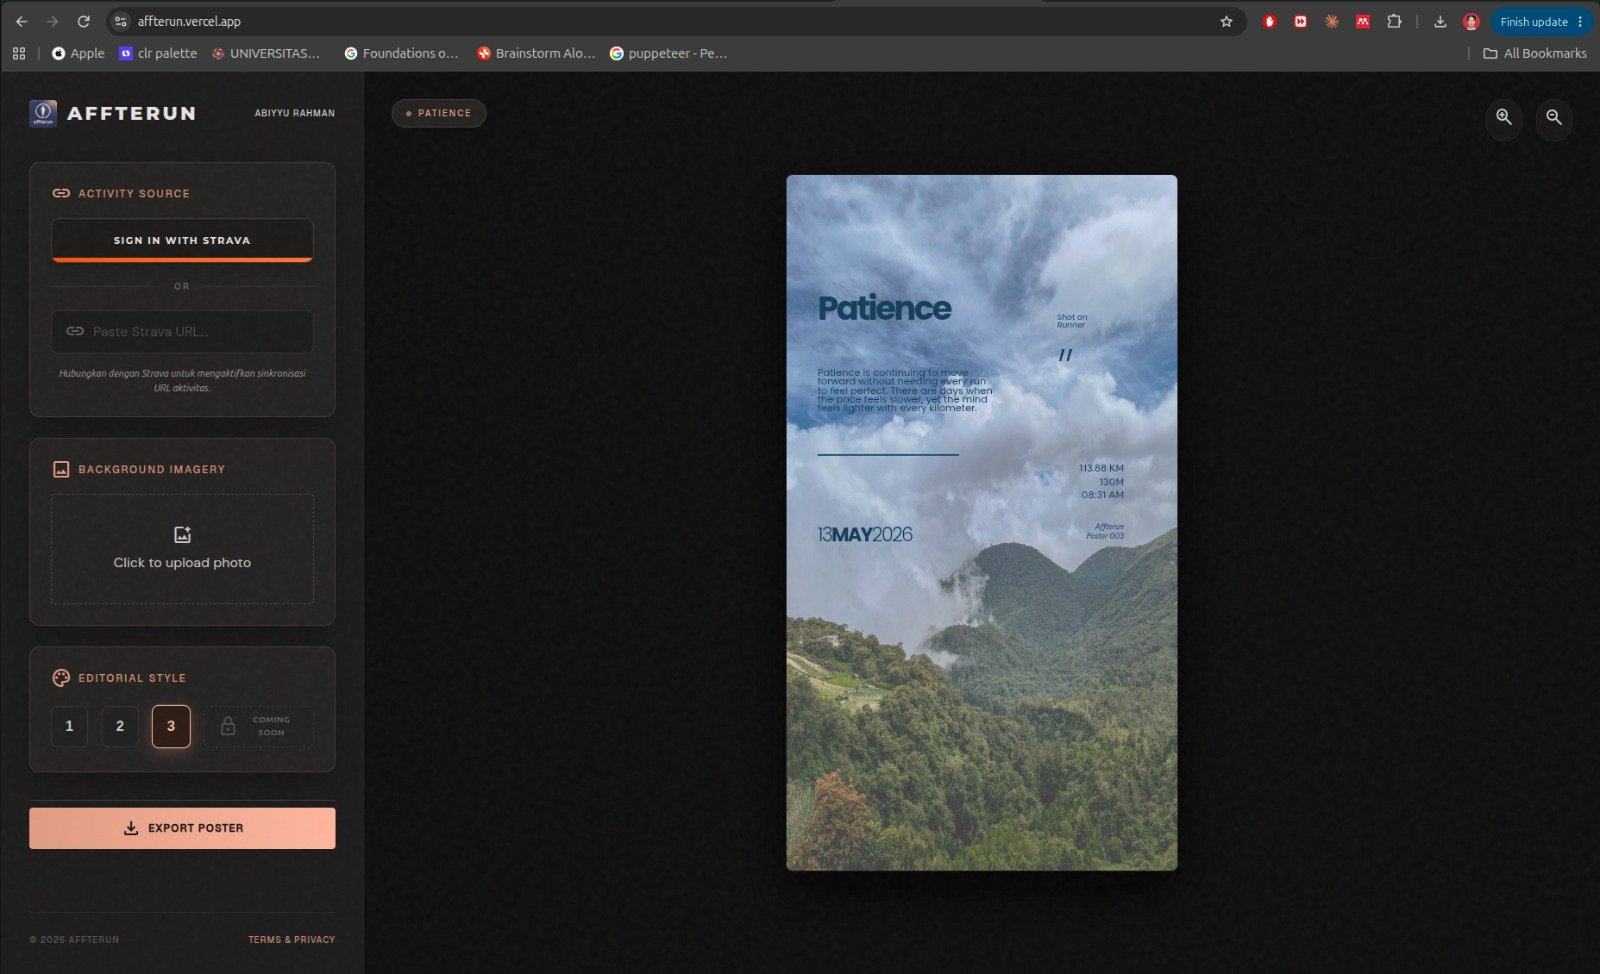Click the Patience theme pill
This screenshot has width=1600, height=974.
(439, 113)
